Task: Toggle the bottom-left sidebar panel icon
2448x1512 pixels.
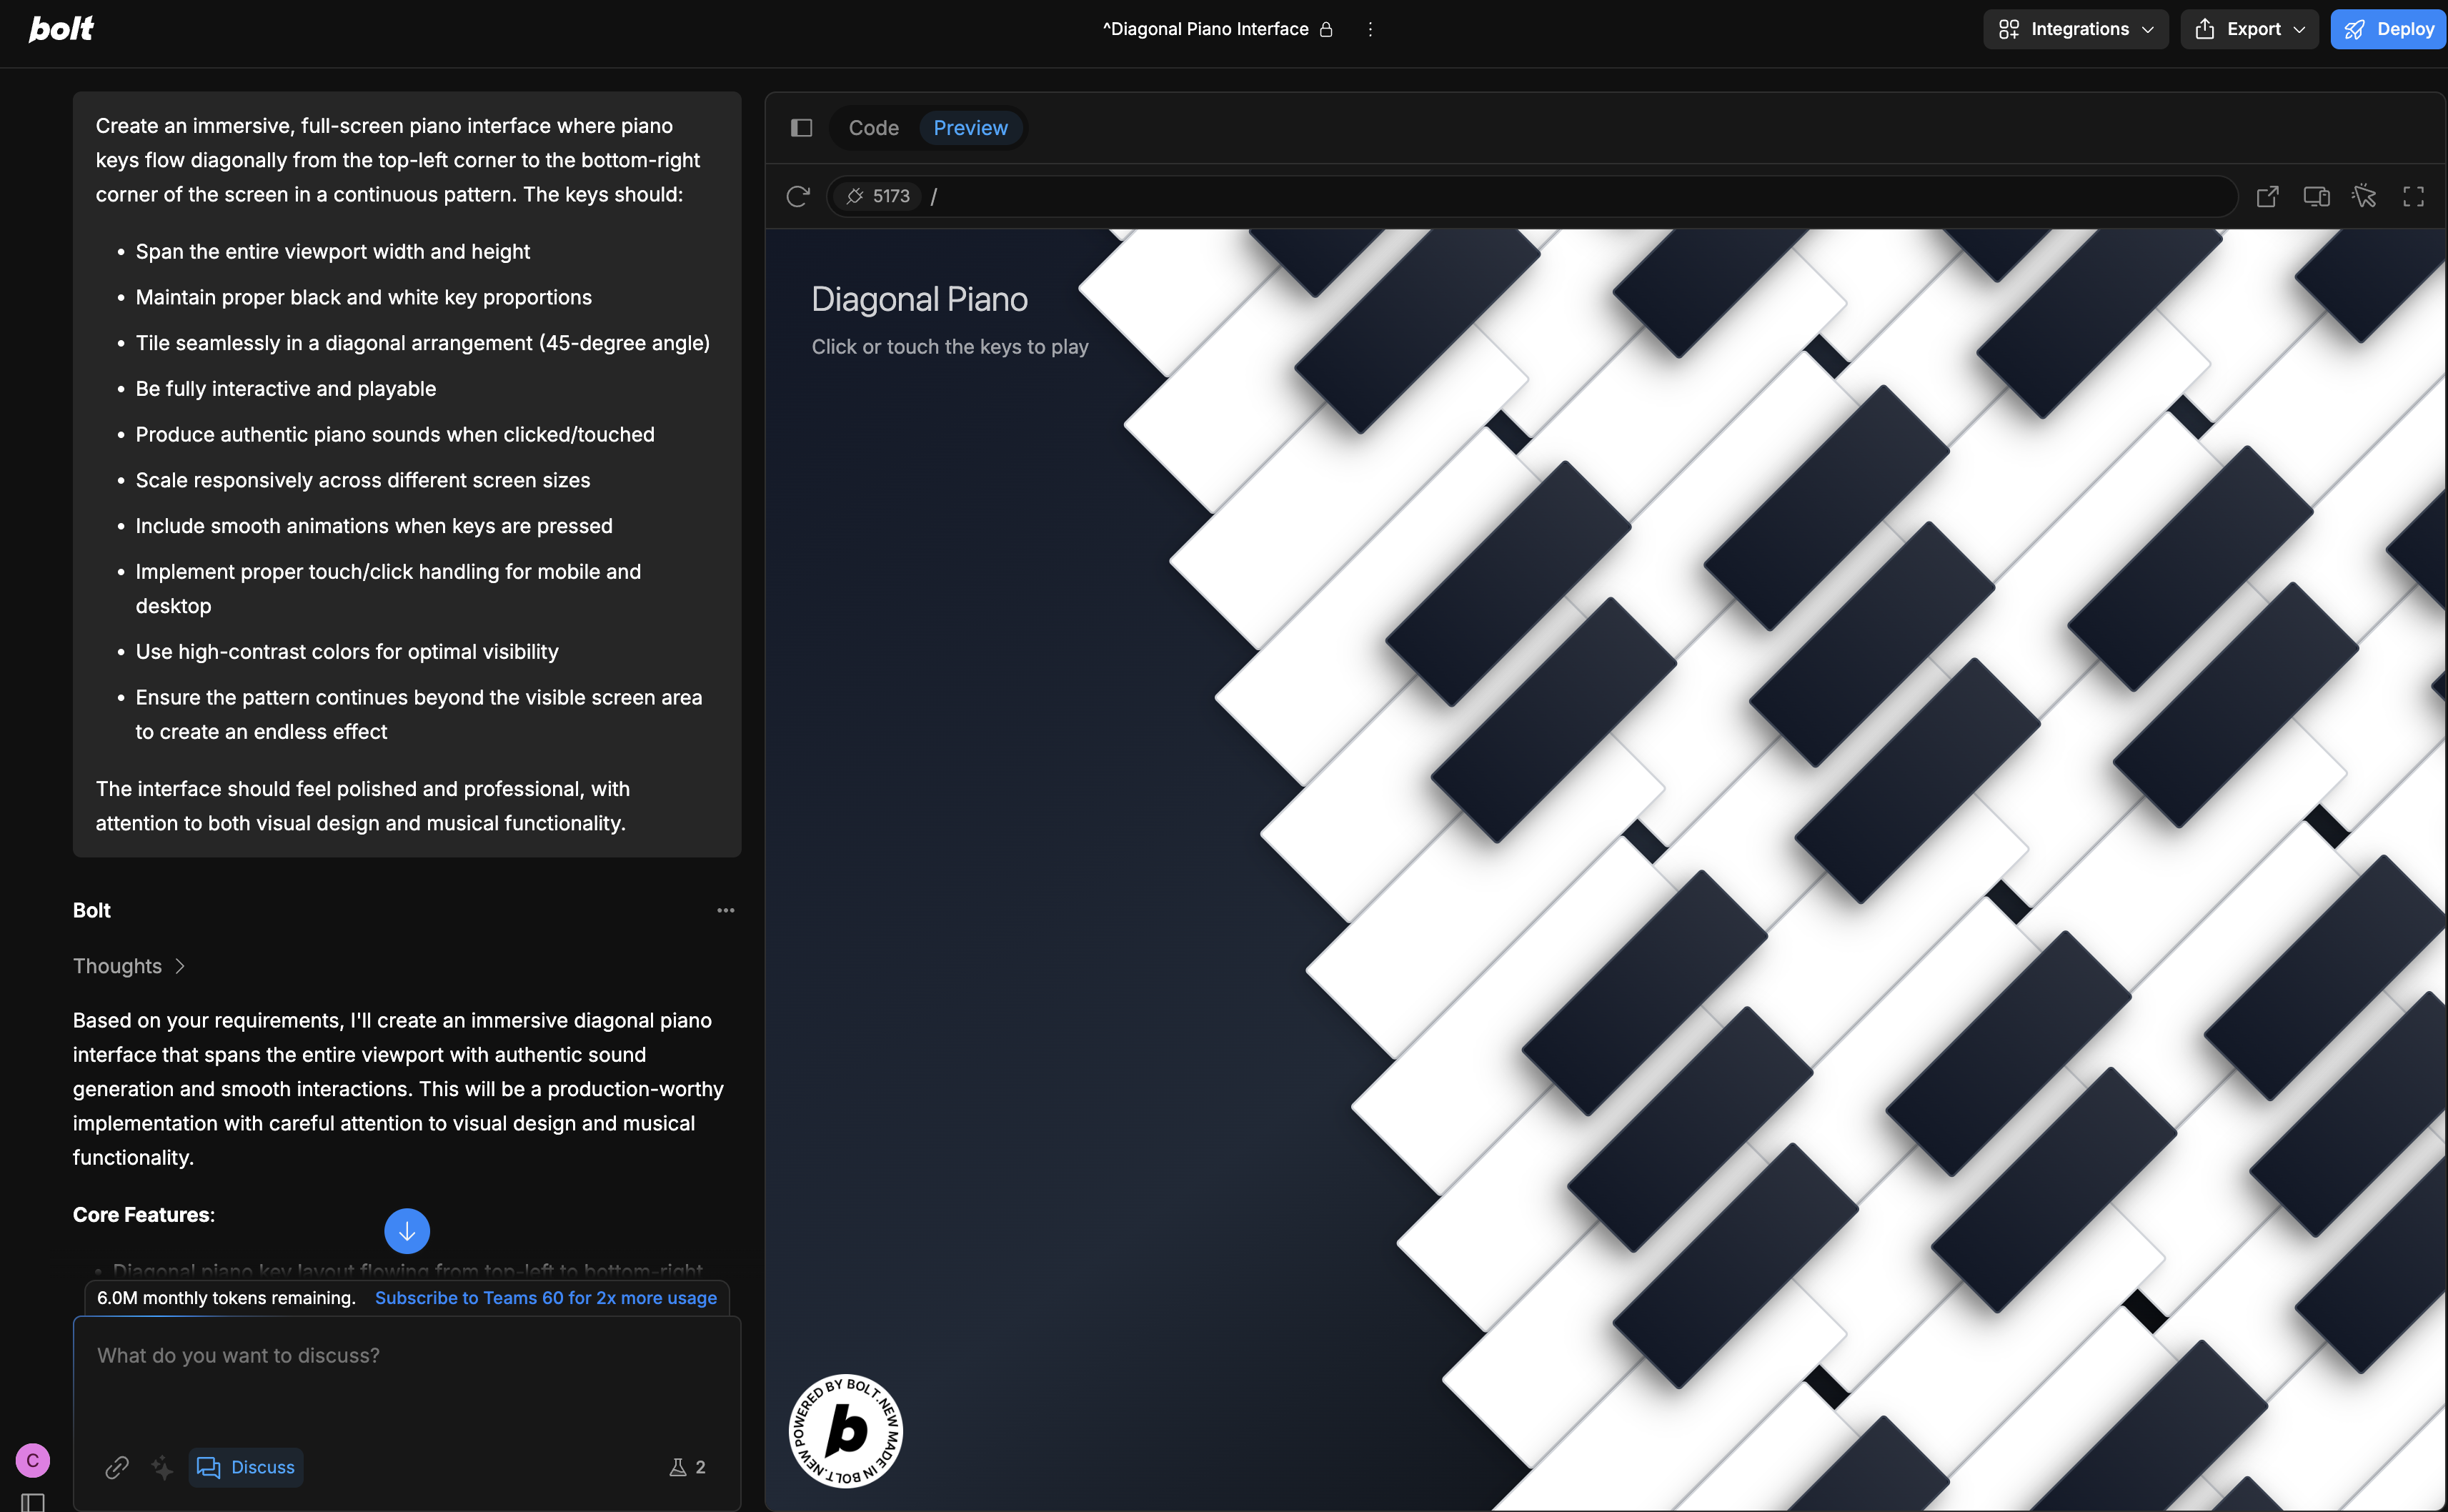Action: (x=33, y=1501)
